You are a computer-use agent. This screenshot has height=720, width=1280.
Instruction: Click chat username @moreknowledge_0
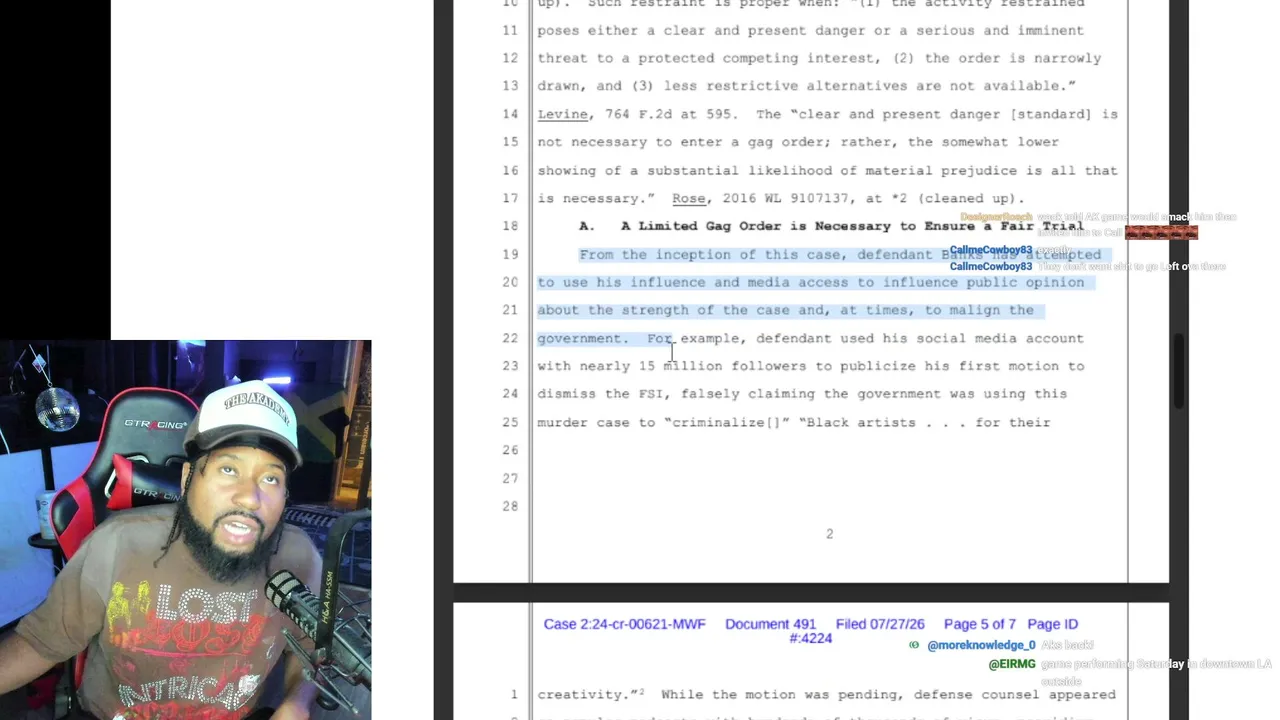(981, 645)
